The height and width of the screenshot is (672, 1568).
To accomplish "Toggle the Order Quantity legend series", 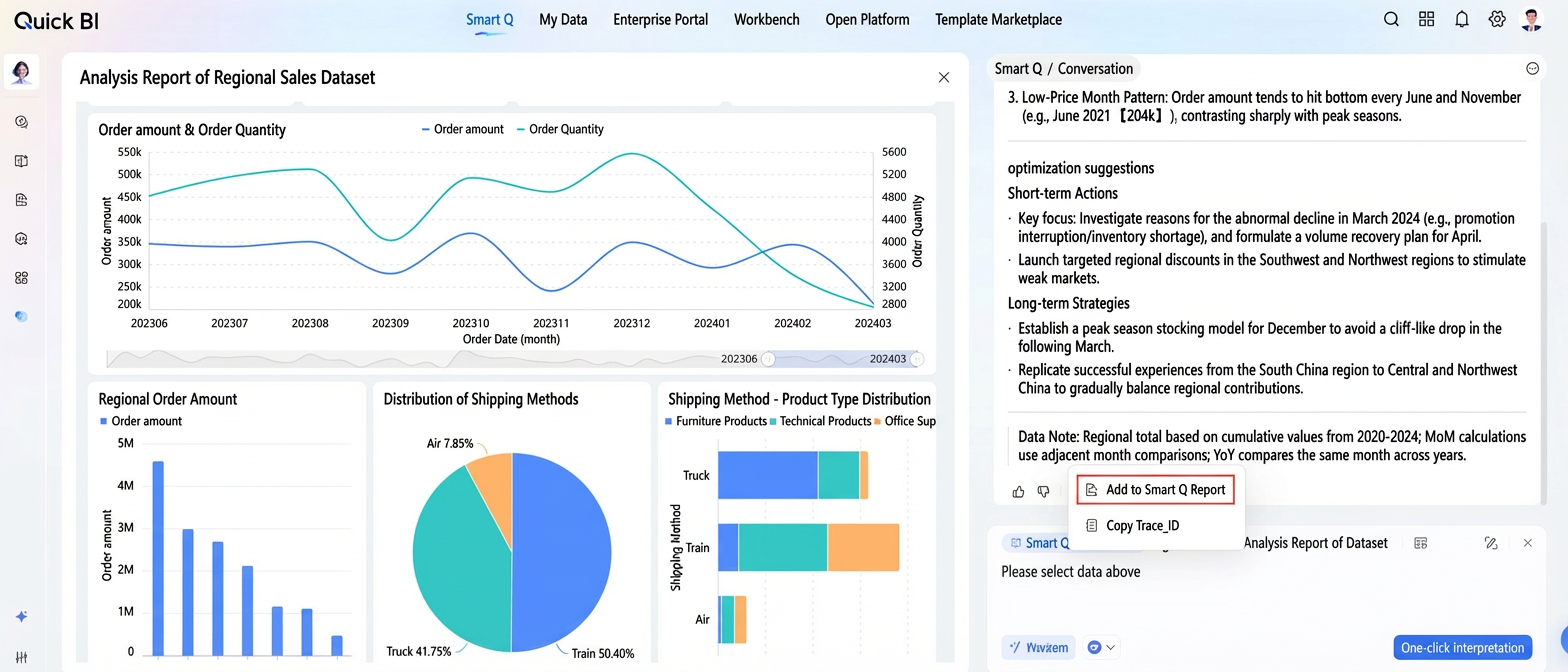I will point(560,129).
